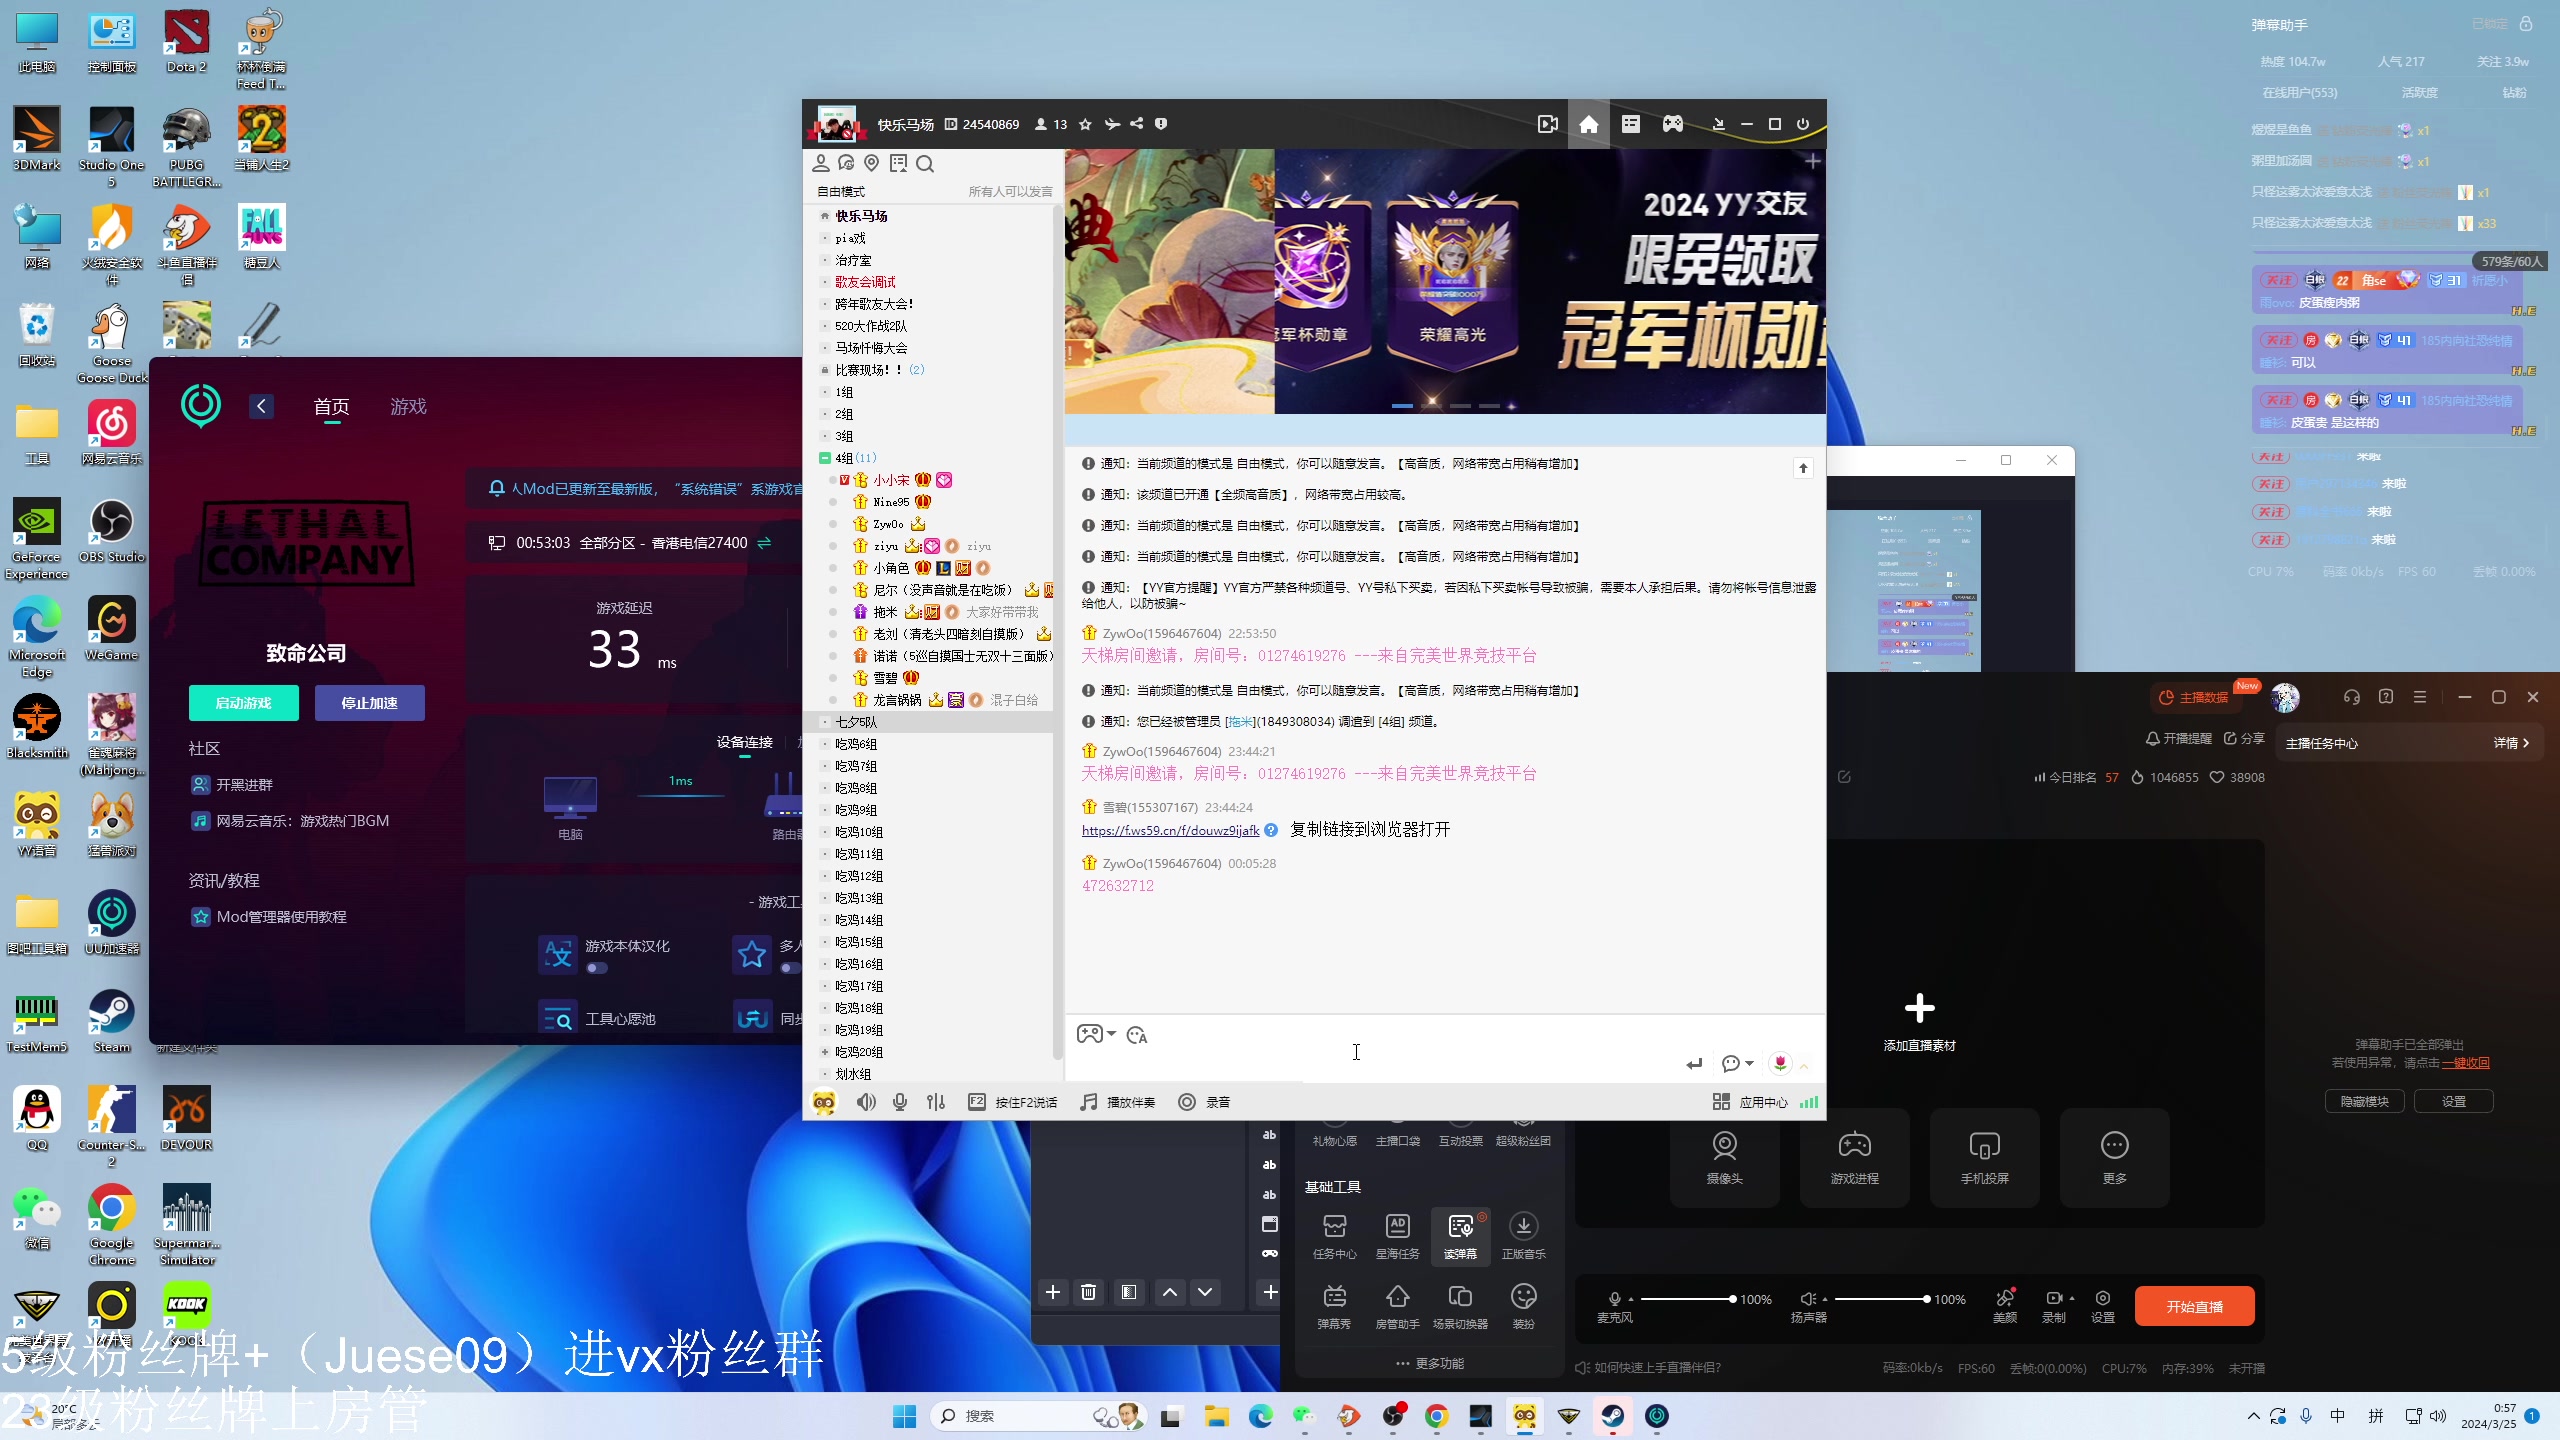Click 停止加速 button in UU
Screen dimensions: 2560x1440
click(x=369, y=703)
